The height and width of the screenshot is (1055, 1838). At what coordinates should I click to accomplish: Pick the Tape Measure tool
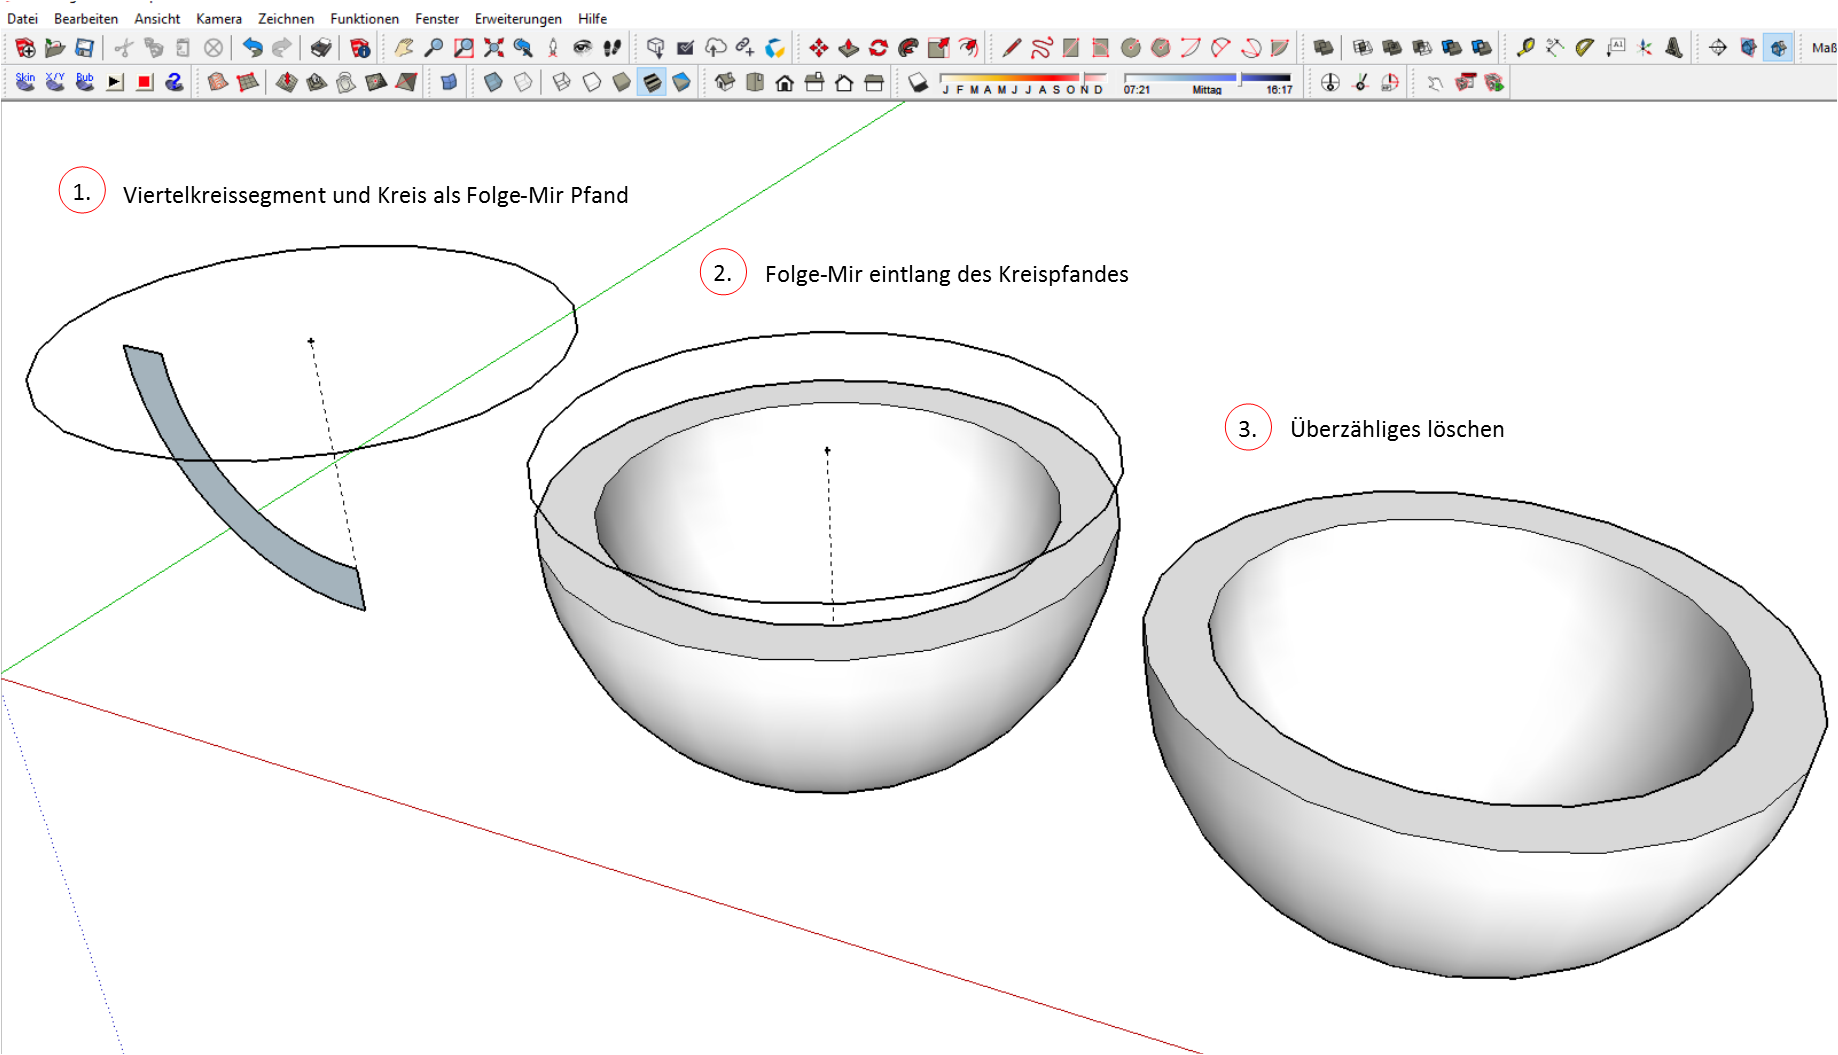click(1525, 48)
